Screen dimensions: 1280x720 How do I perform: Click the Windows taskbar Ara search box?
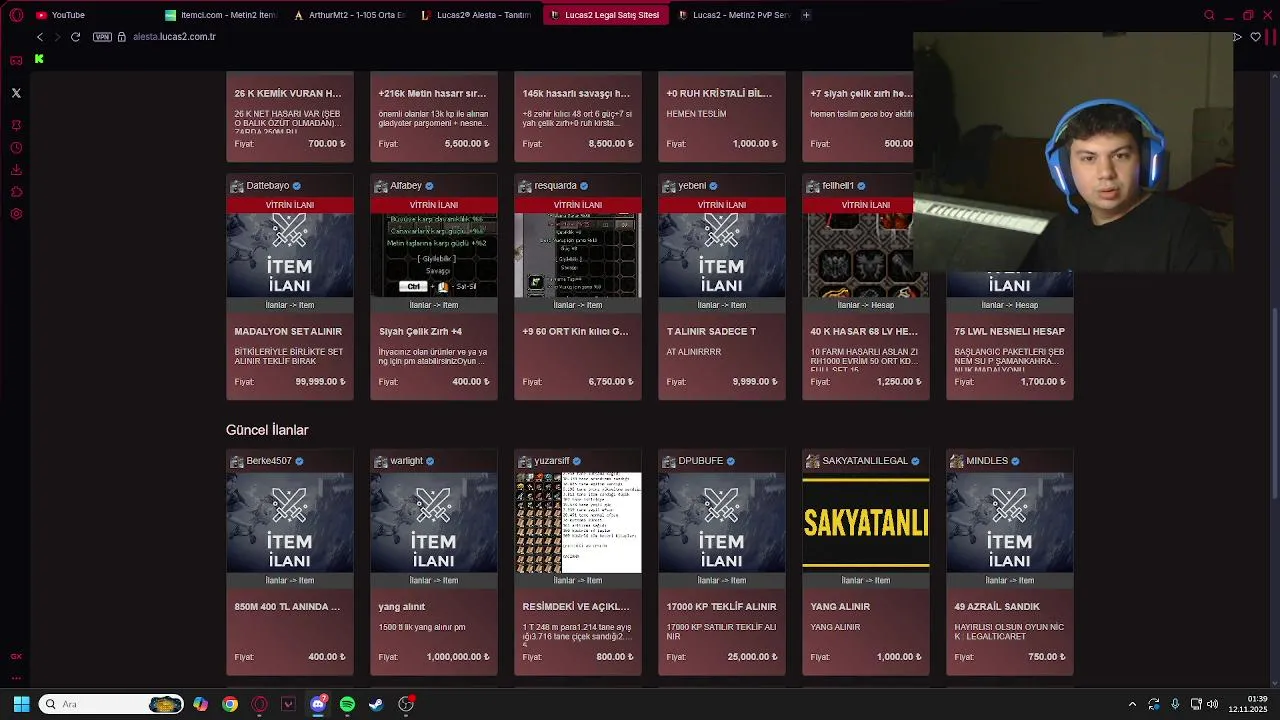[111, 704]
